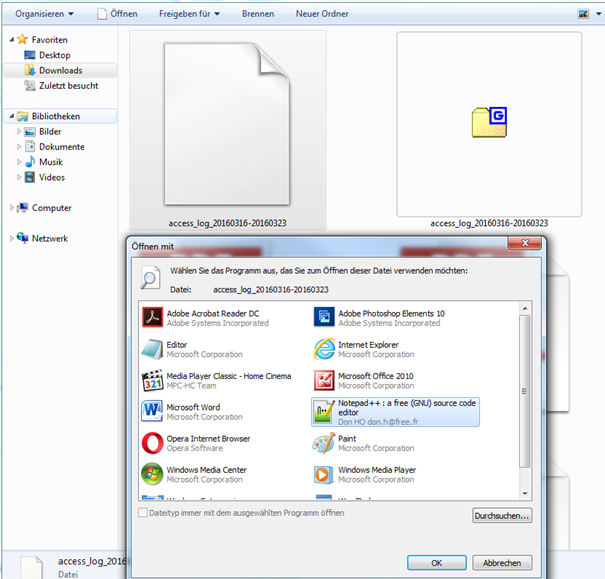Click the 'Desktop' label in Favoriten
Image resolution: width=605 pixels, height=579 pixels.
[x=55, y=55]
